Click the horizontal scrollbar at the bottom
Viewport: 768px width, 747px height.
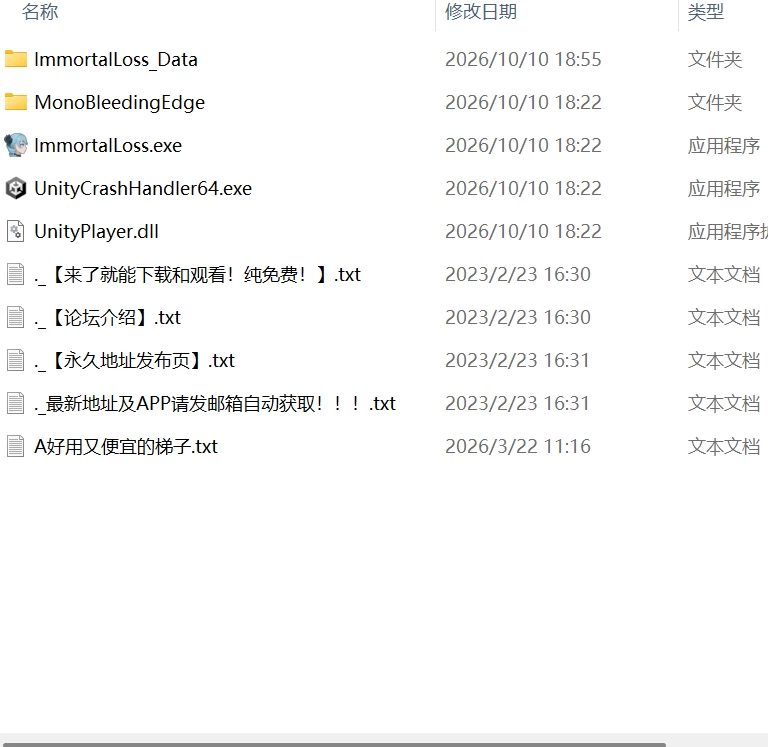pos(333,744)
